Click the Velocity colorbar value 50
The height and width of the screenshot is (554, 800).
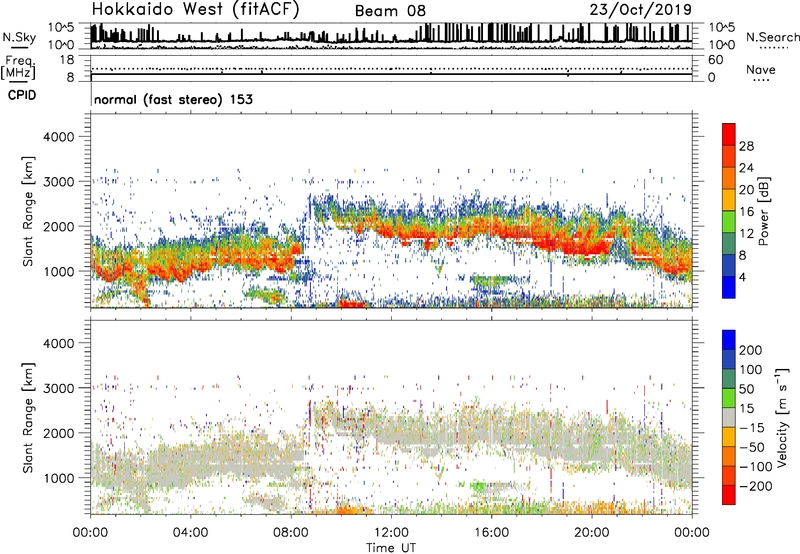click(x=746, y=389)
